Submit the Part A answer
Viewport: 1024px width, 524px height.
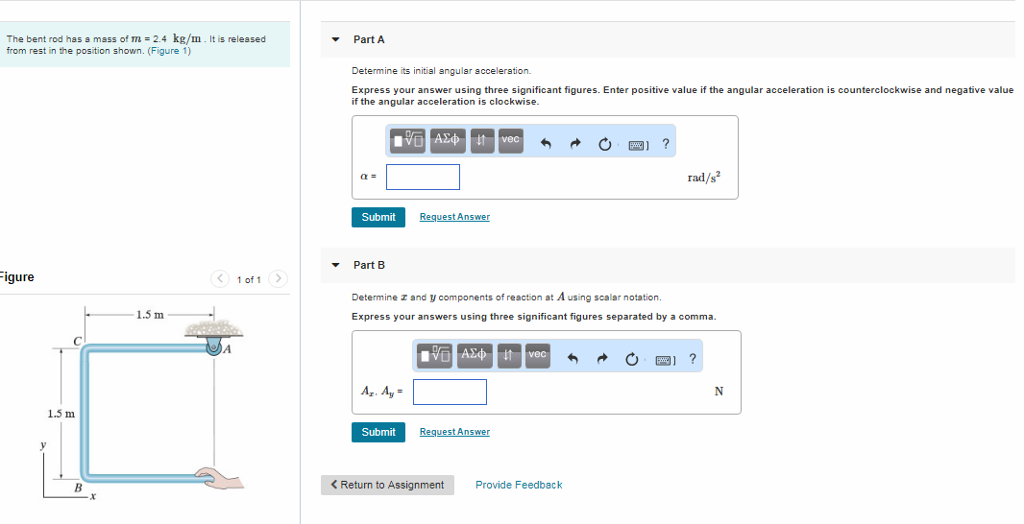point(378,217)
